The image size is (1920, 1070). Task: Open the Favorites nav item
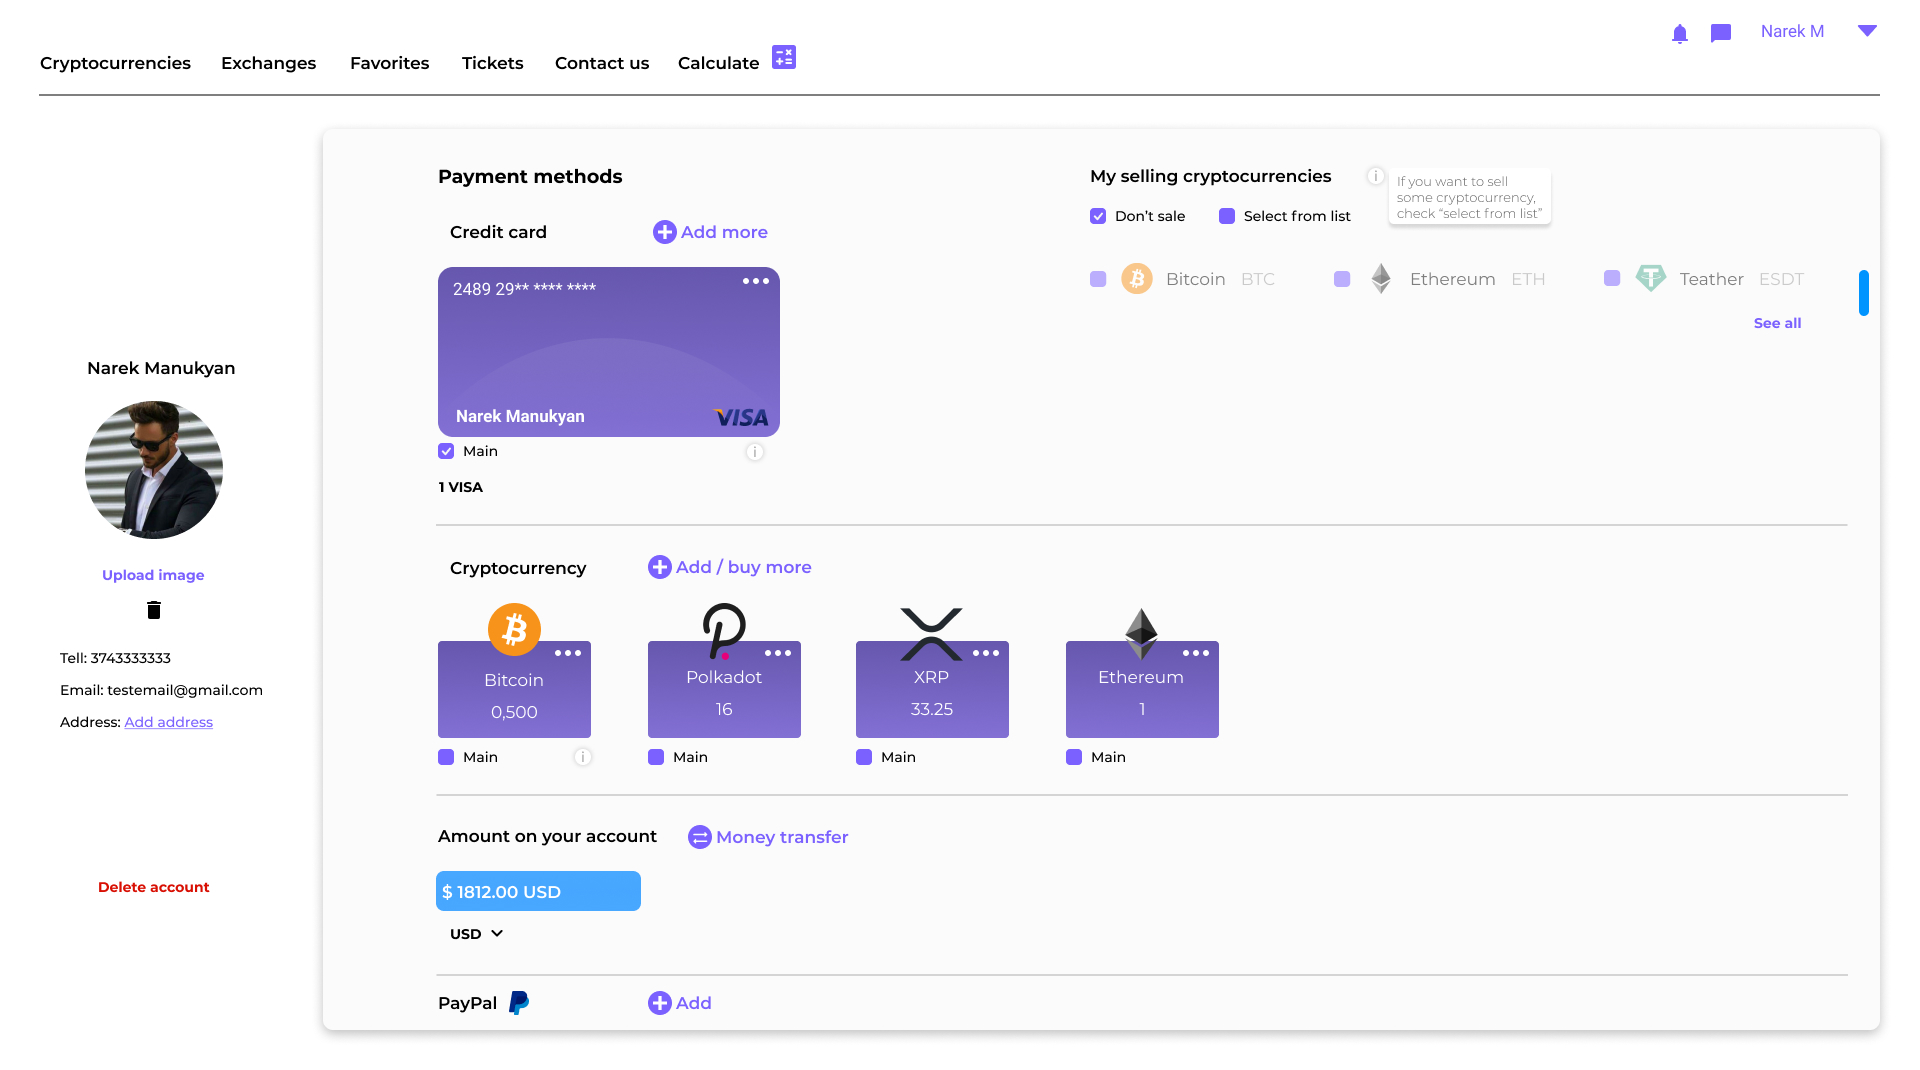389,63
